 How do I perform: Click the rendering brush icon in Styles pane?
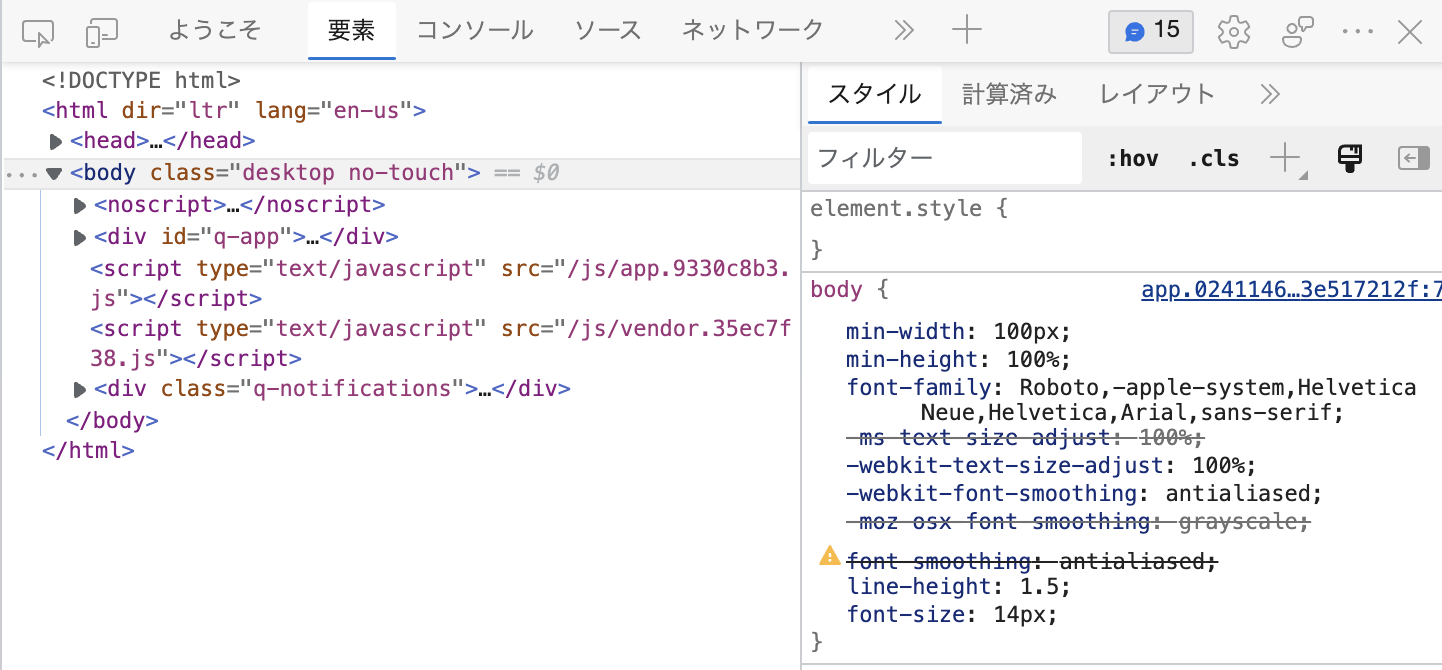tap(1350, 158)
